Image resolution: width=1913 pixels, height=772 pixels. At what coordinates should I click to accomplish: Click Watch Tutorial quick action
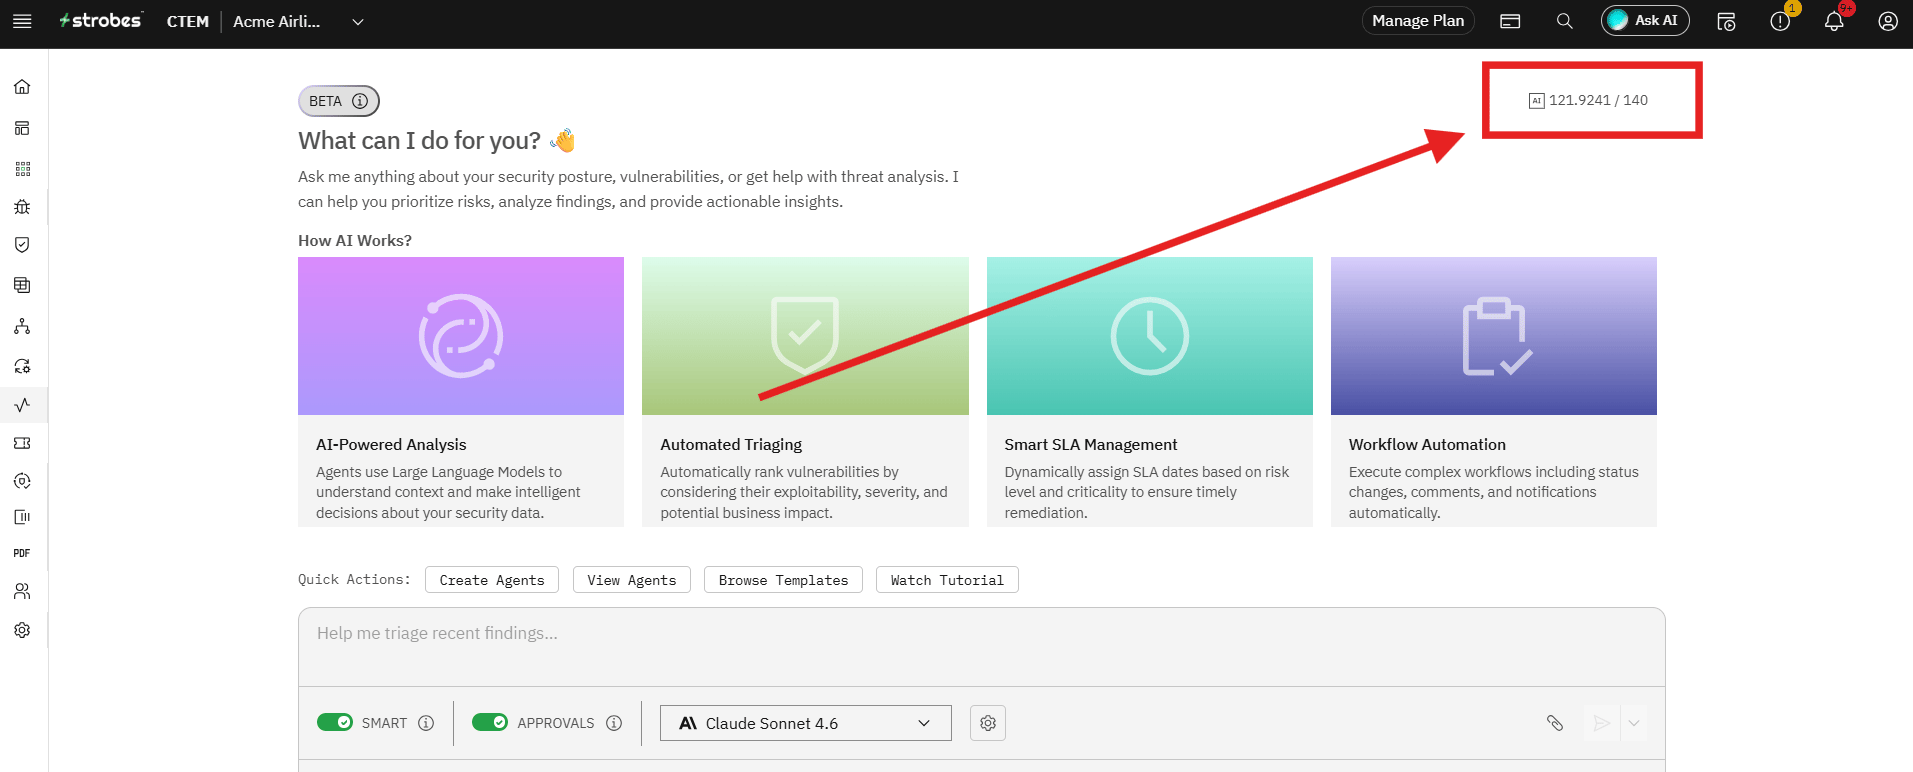[x=947, y=580]
